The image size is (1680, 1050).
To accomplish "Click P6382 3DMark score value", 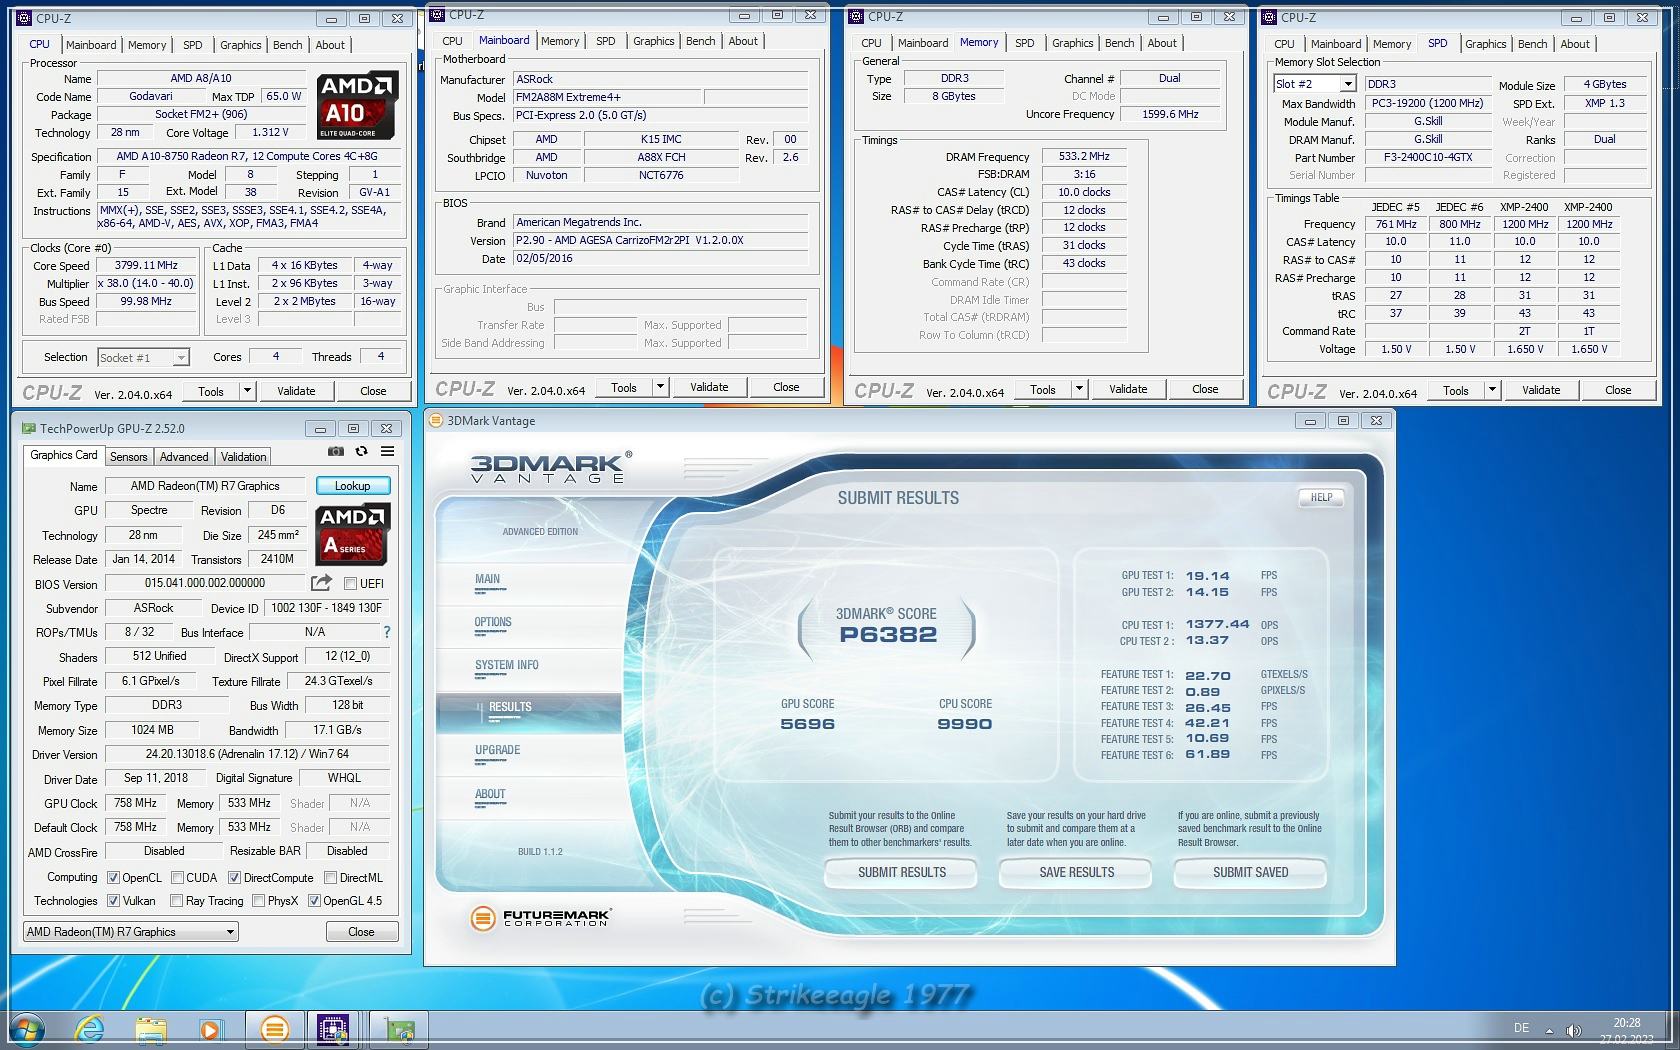I will pyautogui.click(x=888, y=634).
